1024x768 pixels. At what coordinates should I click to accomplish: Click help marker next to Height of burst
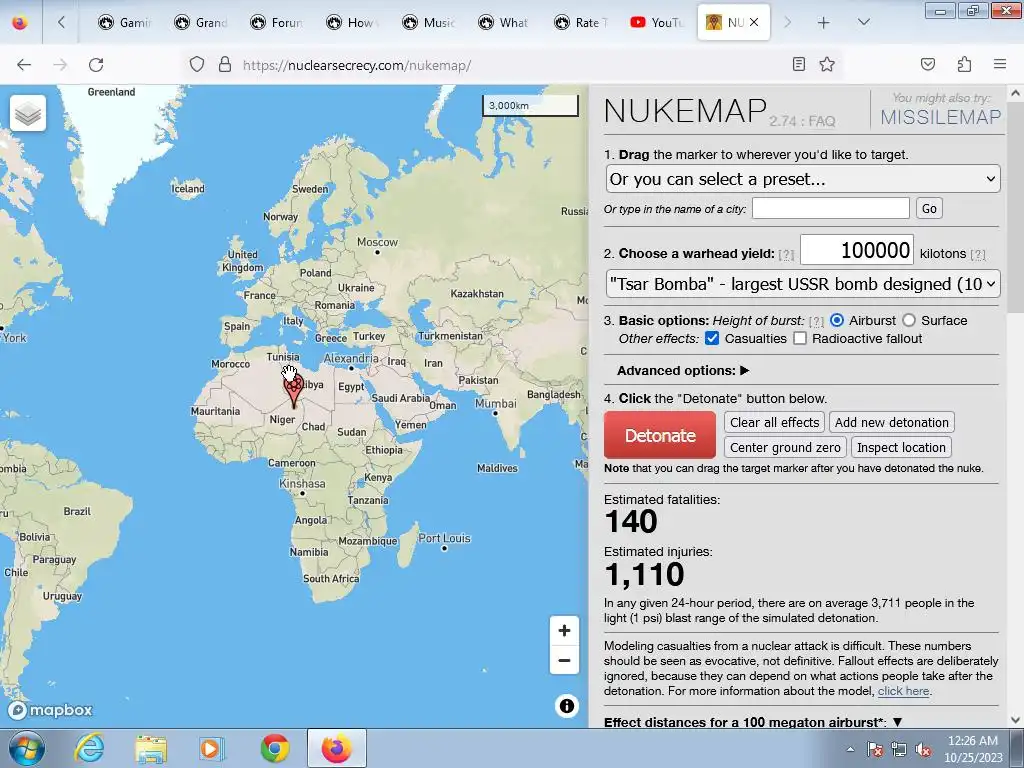tap(816, 321)
